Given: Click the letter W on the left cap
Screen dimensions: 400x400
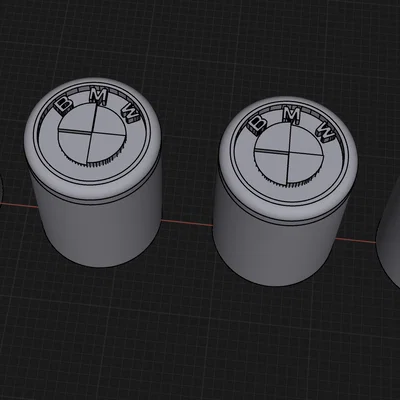Looking at the screenshot, I should coord(131,113).
